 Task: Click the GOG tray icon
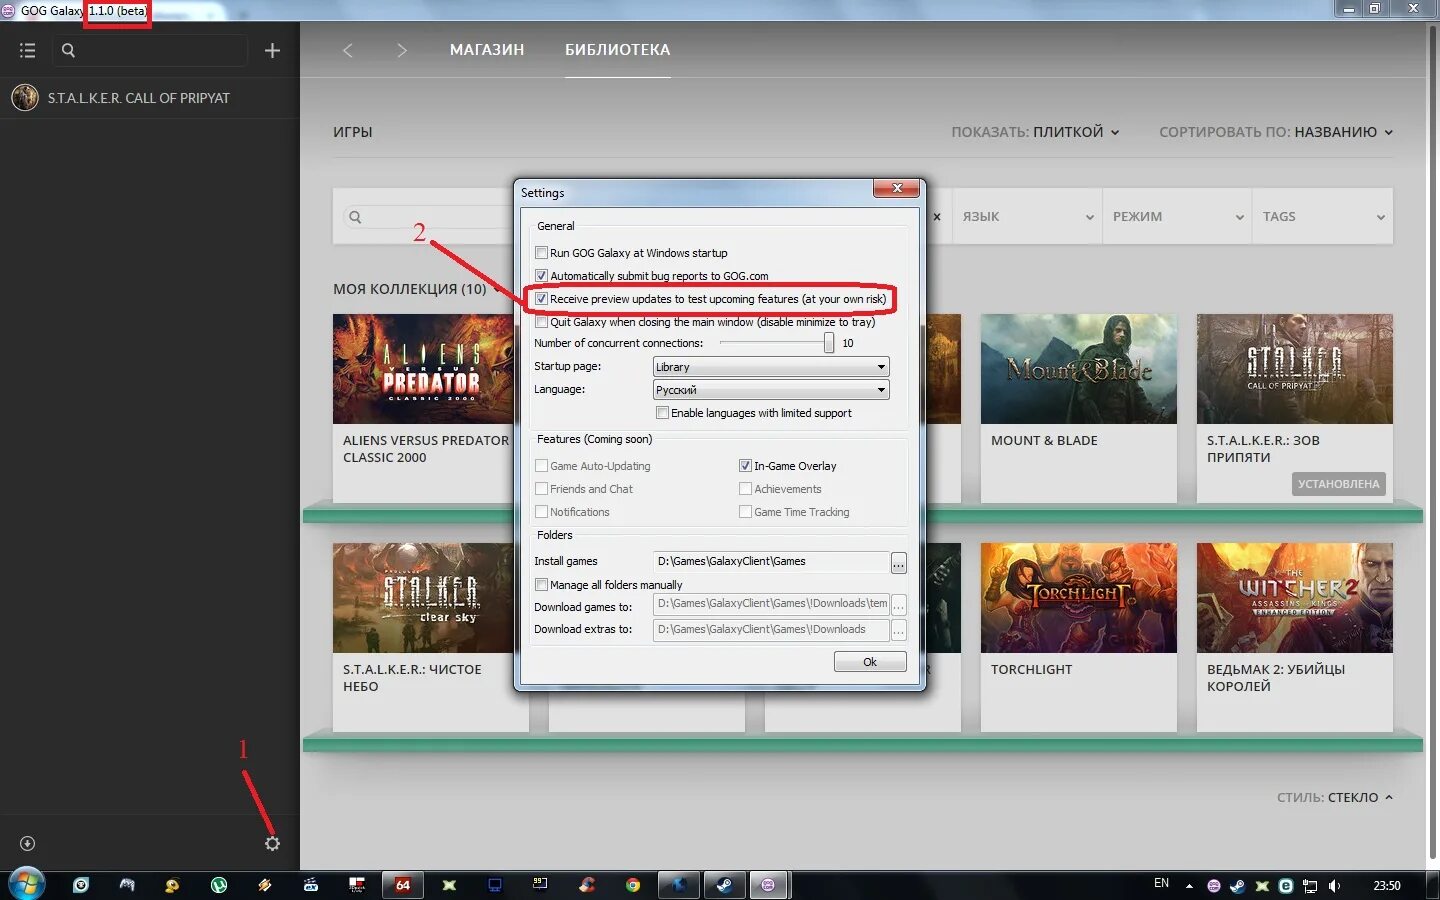click(x=1214, y=886)
